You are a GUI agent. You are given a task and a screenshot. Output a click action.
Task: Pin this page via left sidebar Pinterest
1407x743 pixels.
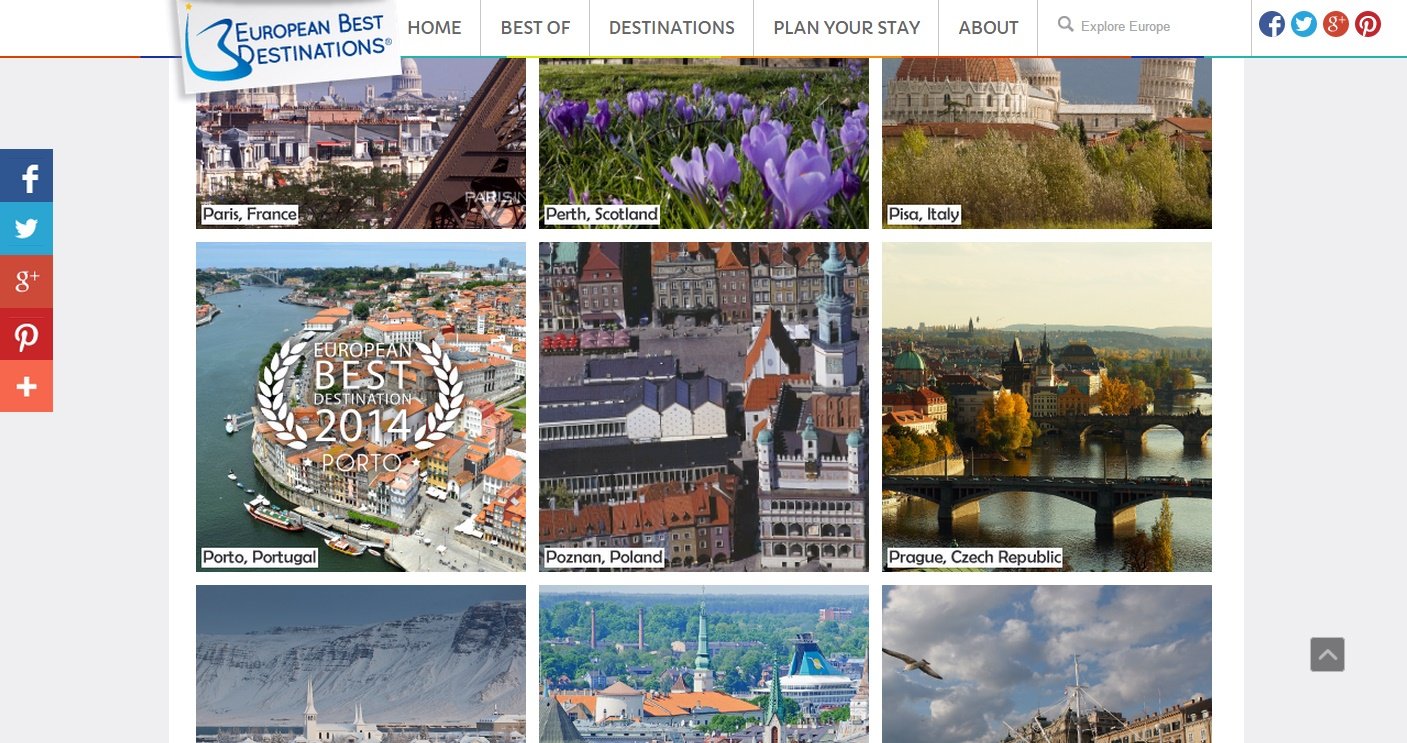26,335
